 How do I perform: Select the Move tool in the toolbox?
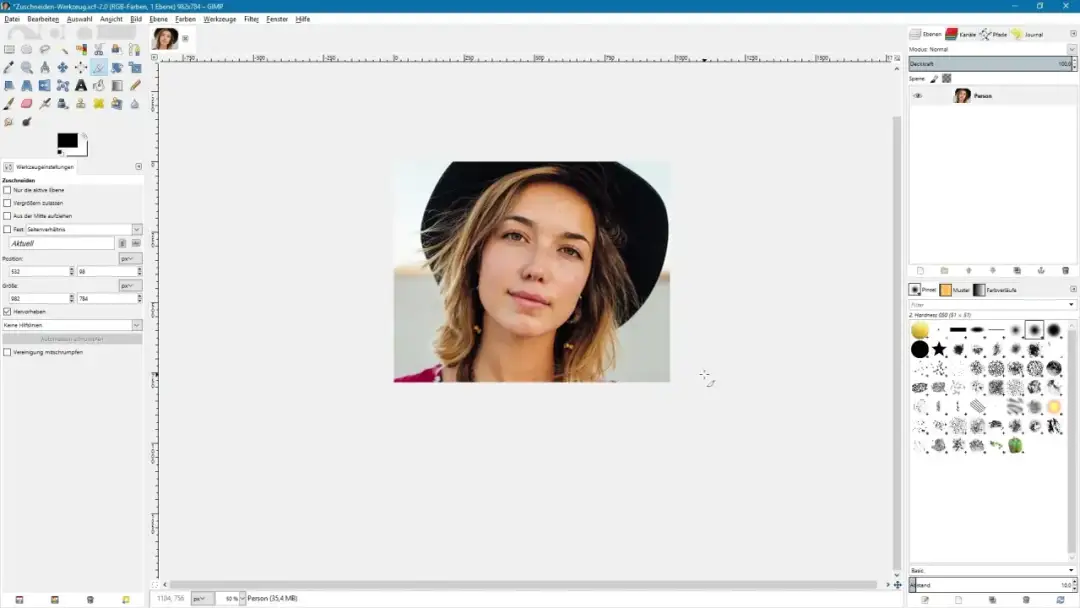[64, 68]
